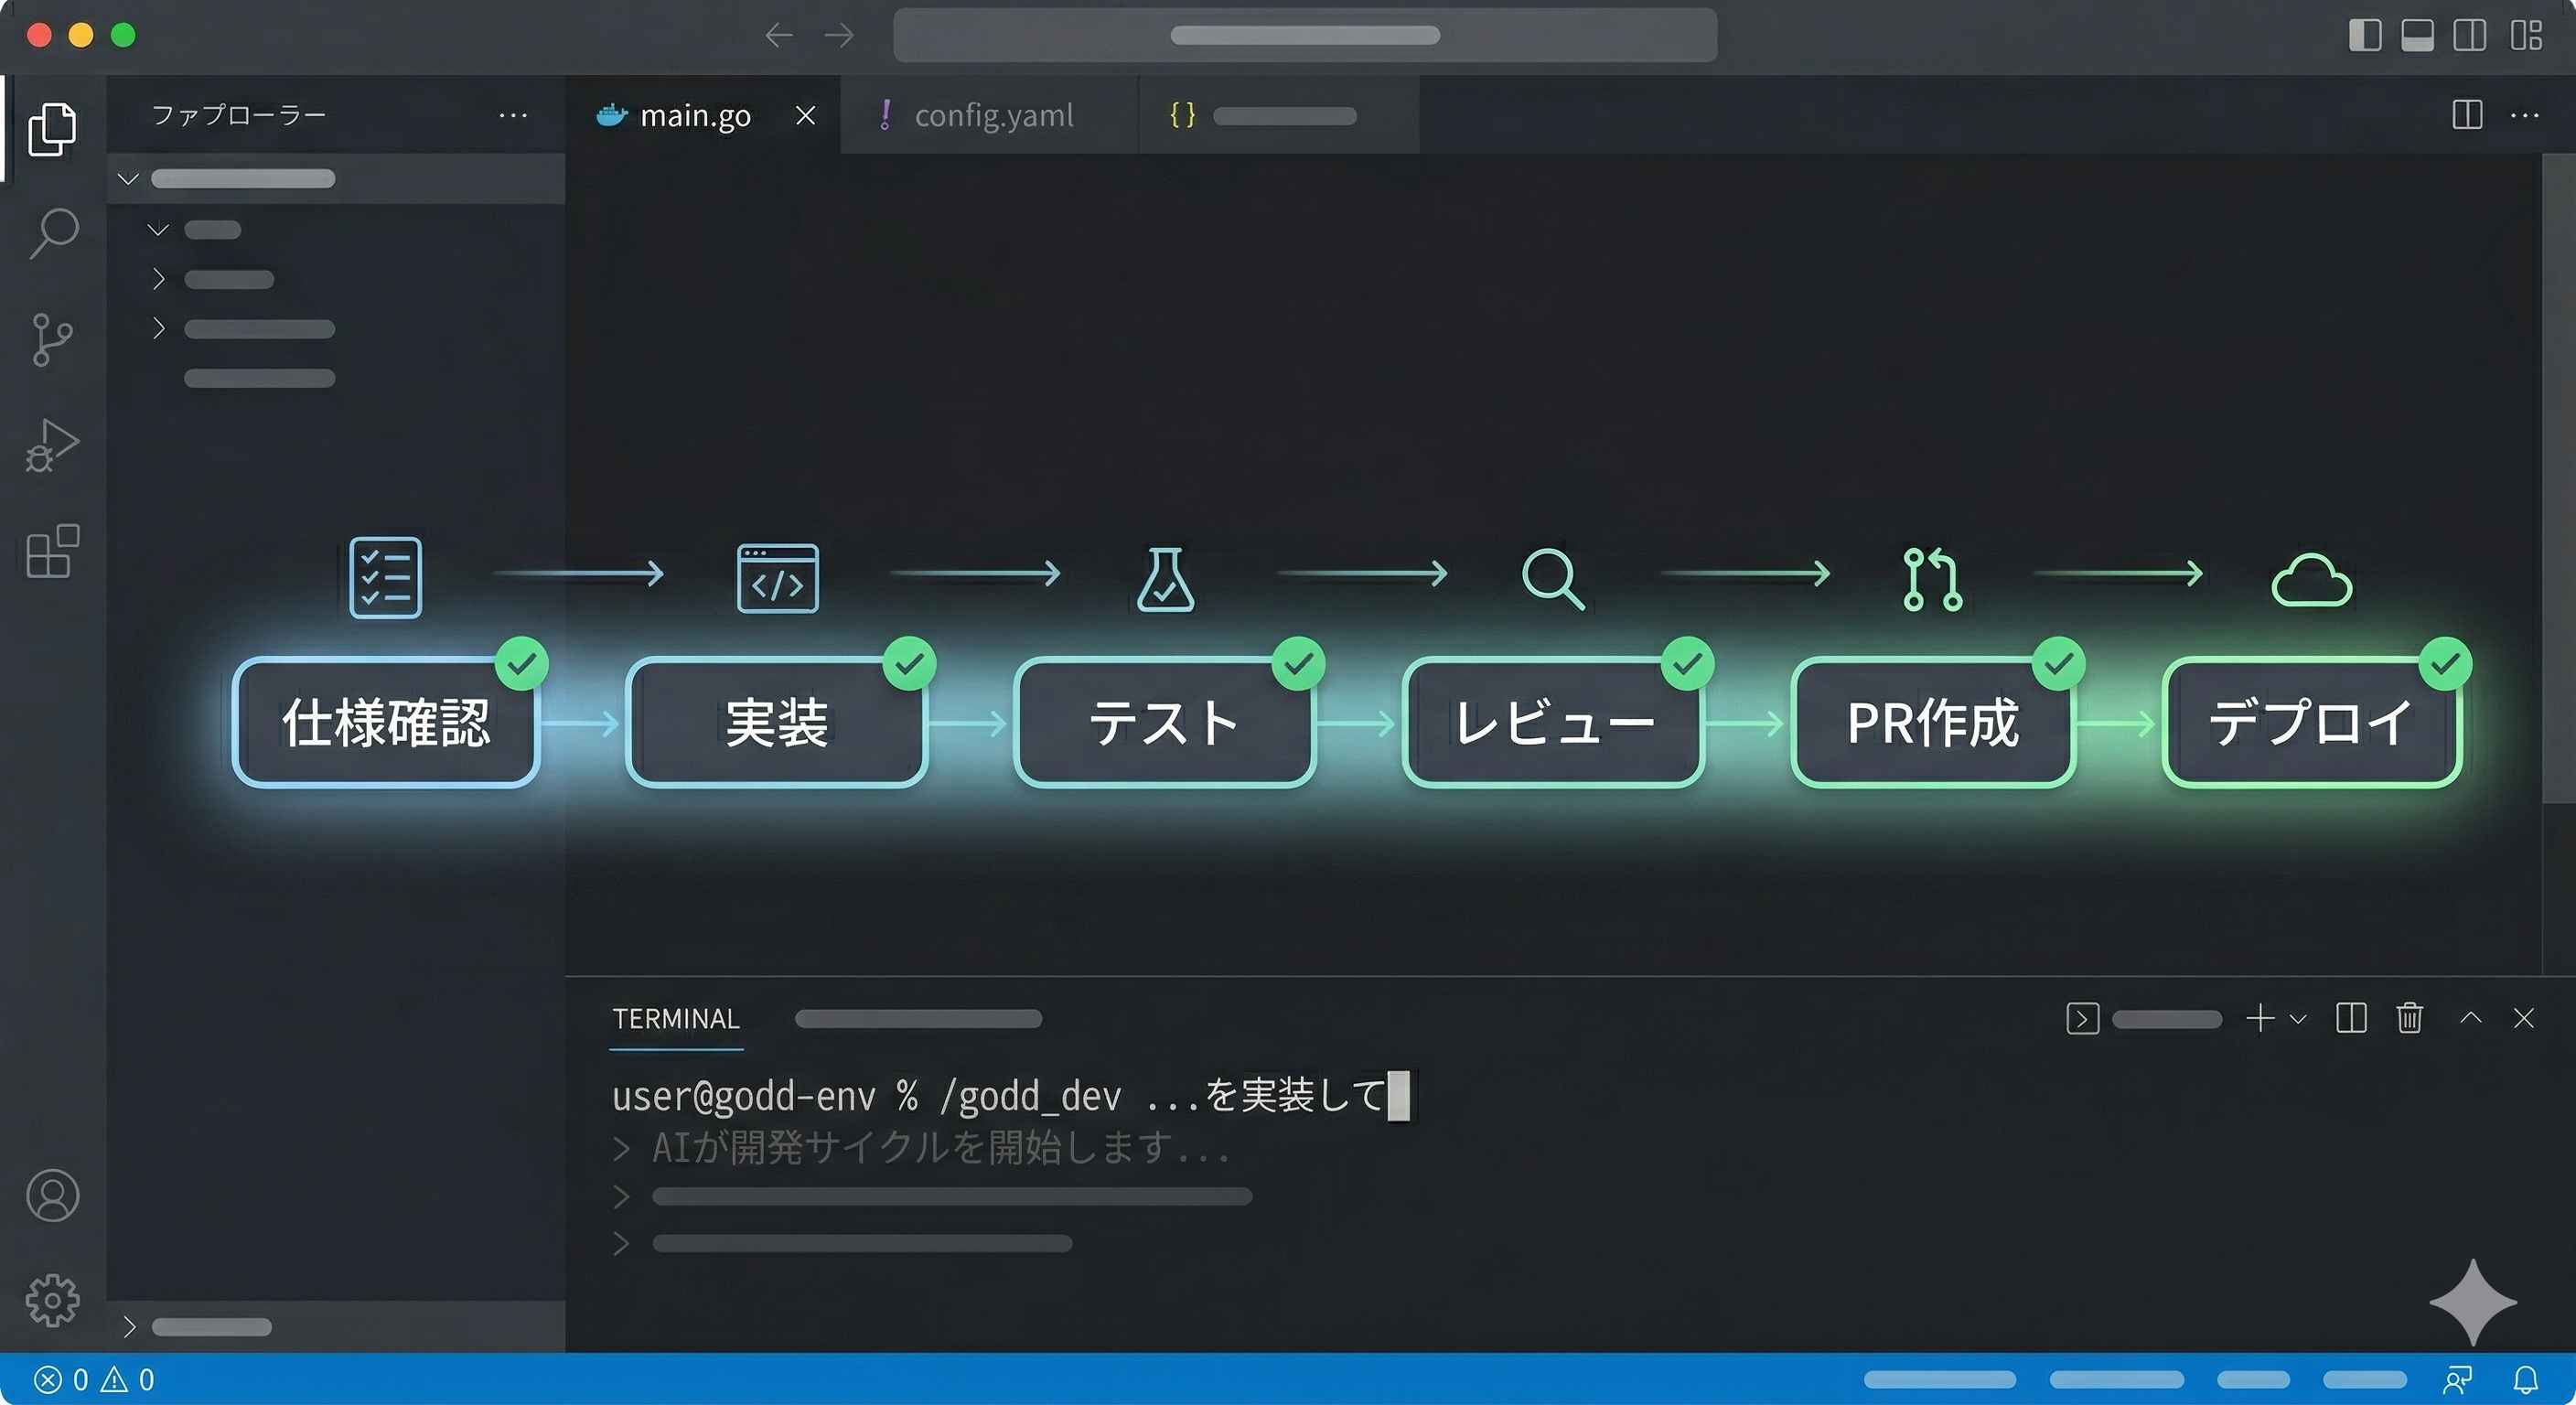This screenshot has height=1405, width=2576.
Task: Collapse the root folder in Explorer
Action: (x=128, y=179)
